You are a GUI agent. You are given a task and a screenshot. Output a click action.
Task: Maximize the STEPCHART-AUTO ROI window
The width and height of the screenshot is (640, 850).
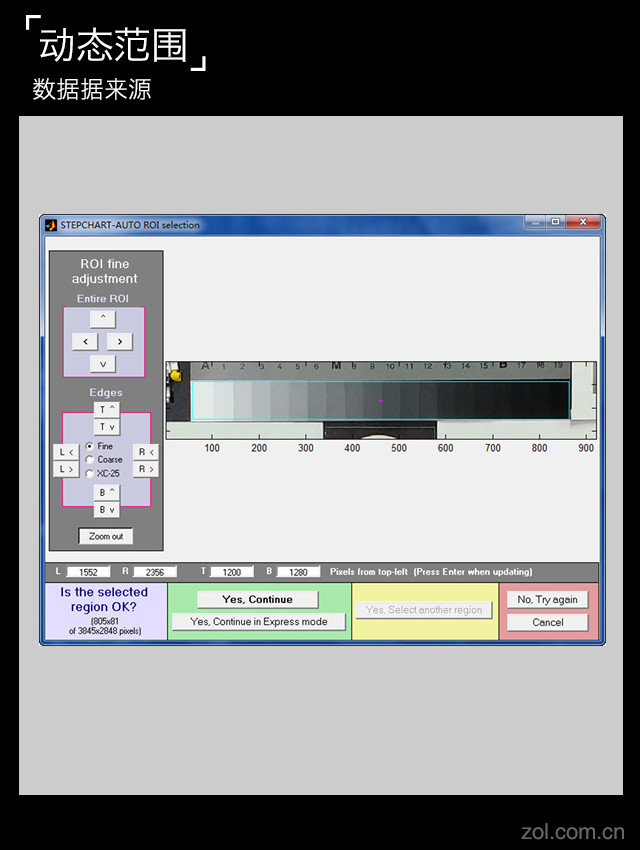pyautogui.click(x=555, y=222)
